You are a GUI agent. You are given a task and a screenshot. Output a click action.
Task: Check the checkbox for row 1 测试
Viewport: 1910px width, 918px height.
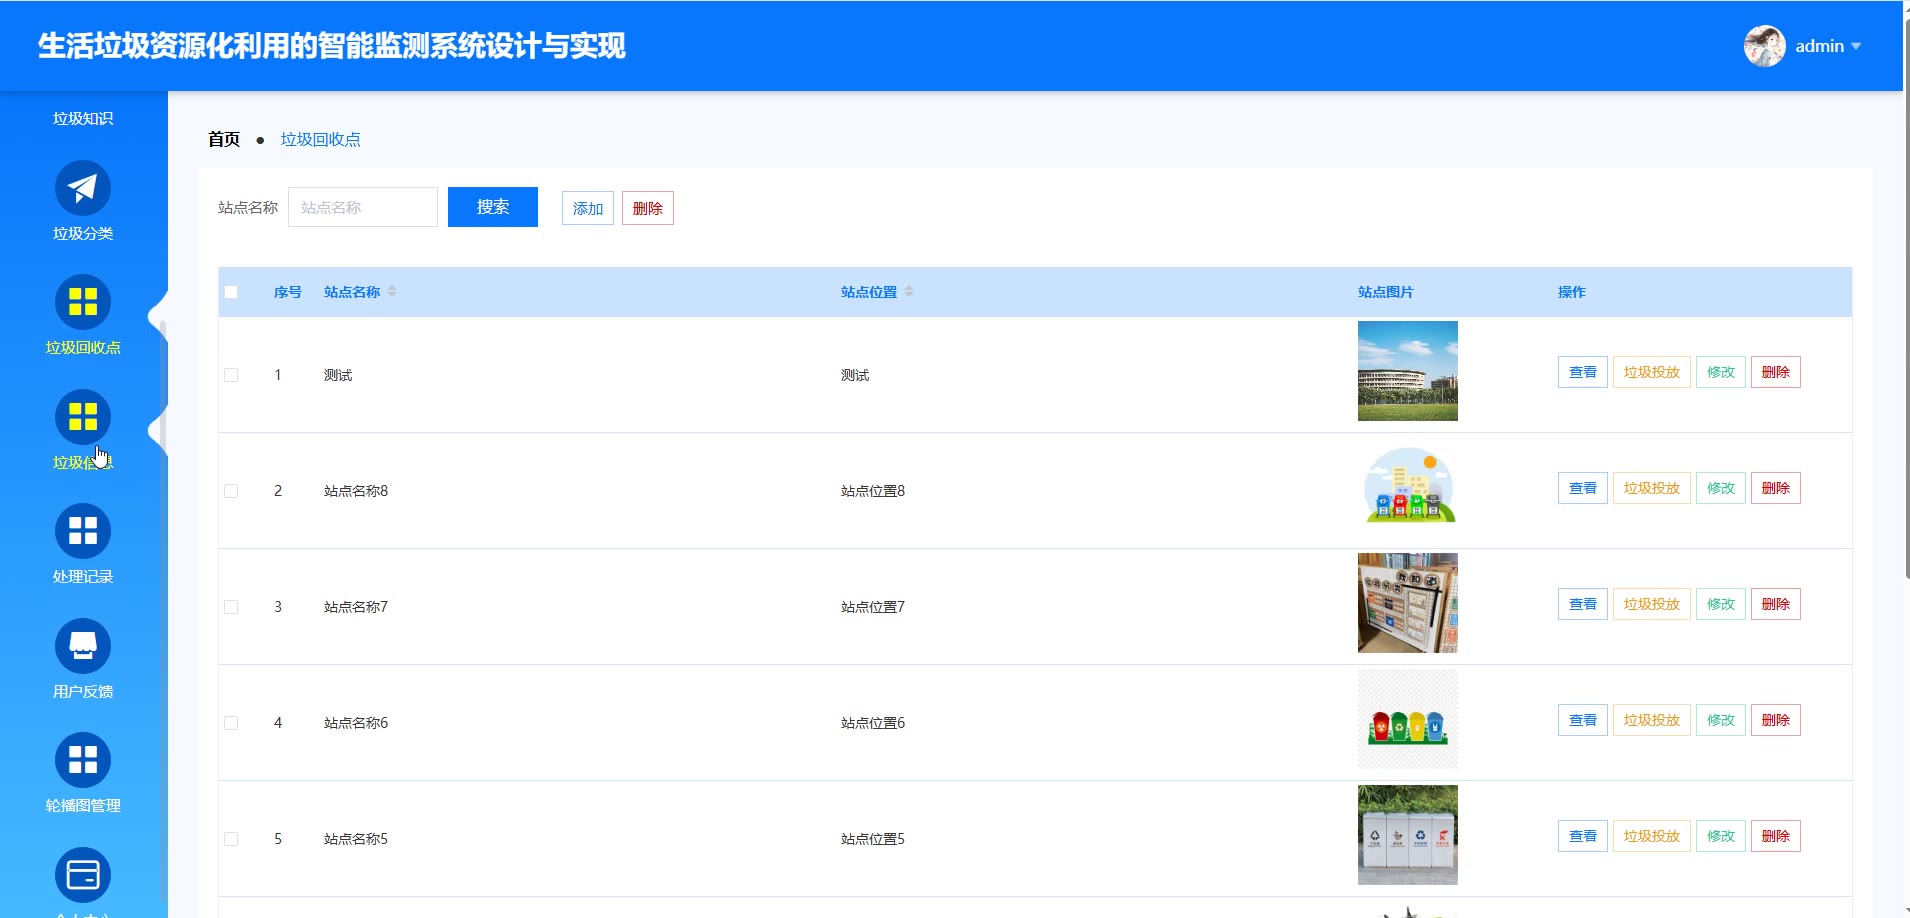(231, 375)
